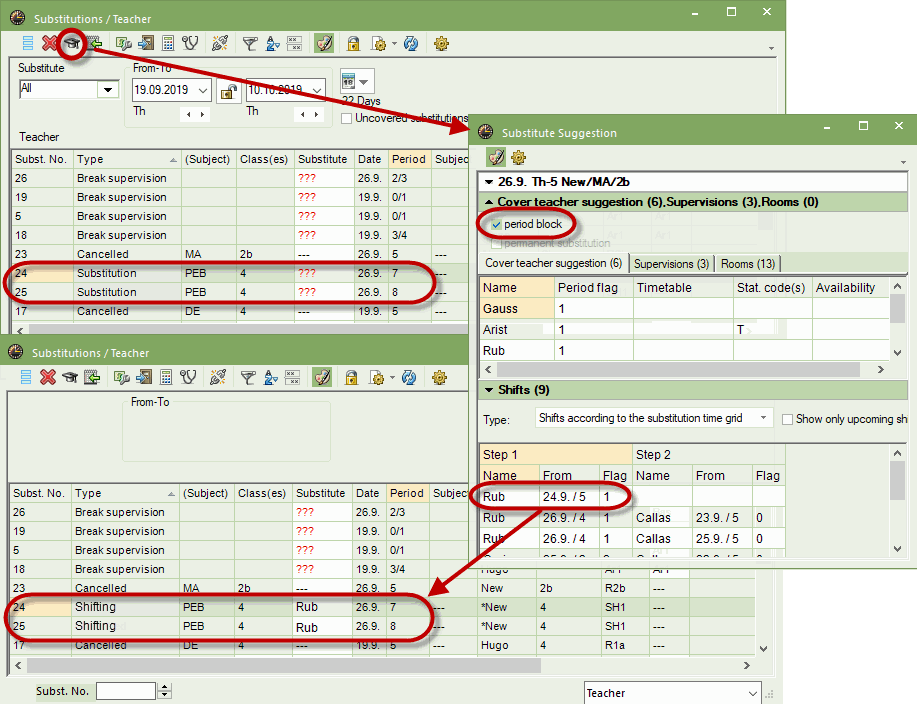Tick the permanent substitution checkbox
917x704 pixels.
click(x=497, y=243)
